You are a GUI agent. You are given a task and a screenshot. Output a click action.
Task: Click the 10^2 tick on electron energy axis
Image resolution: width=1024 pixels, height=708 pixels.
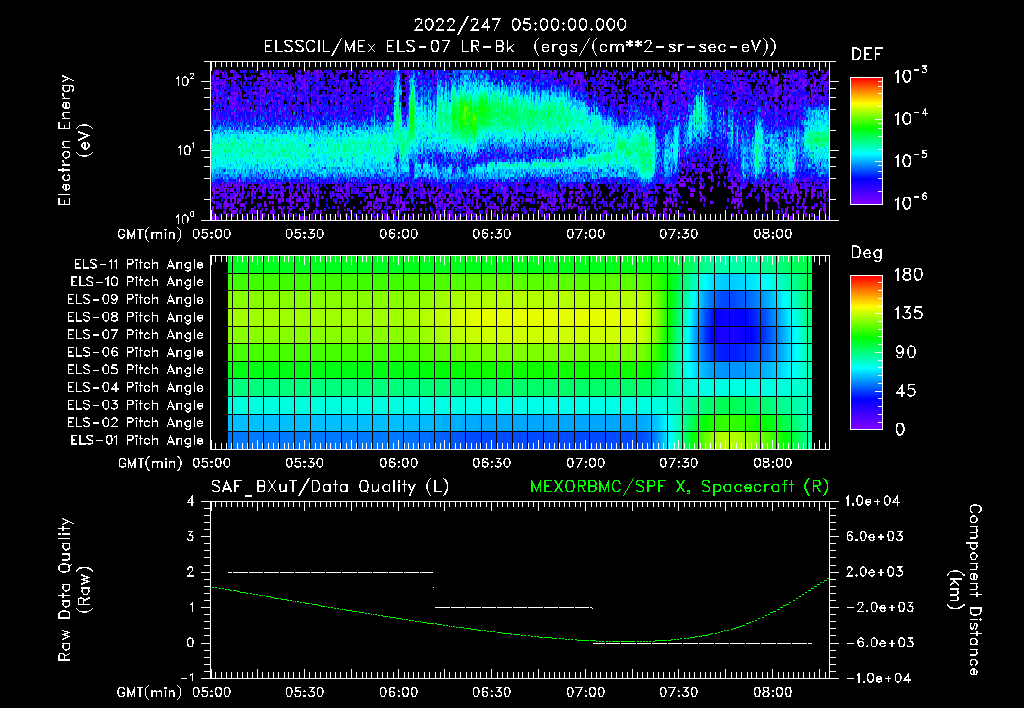click(x=185, y=81)
